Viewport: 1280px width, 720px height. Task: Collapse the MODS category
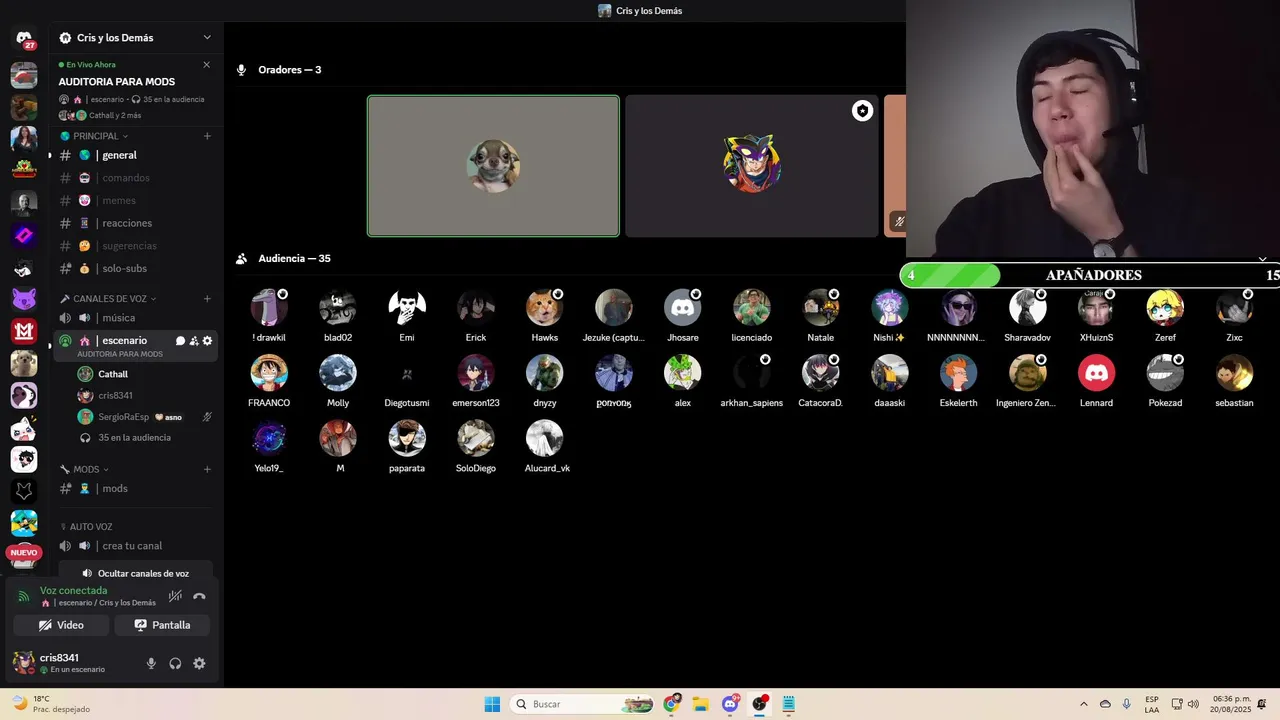pyautogui.click(x=86, y=469)
